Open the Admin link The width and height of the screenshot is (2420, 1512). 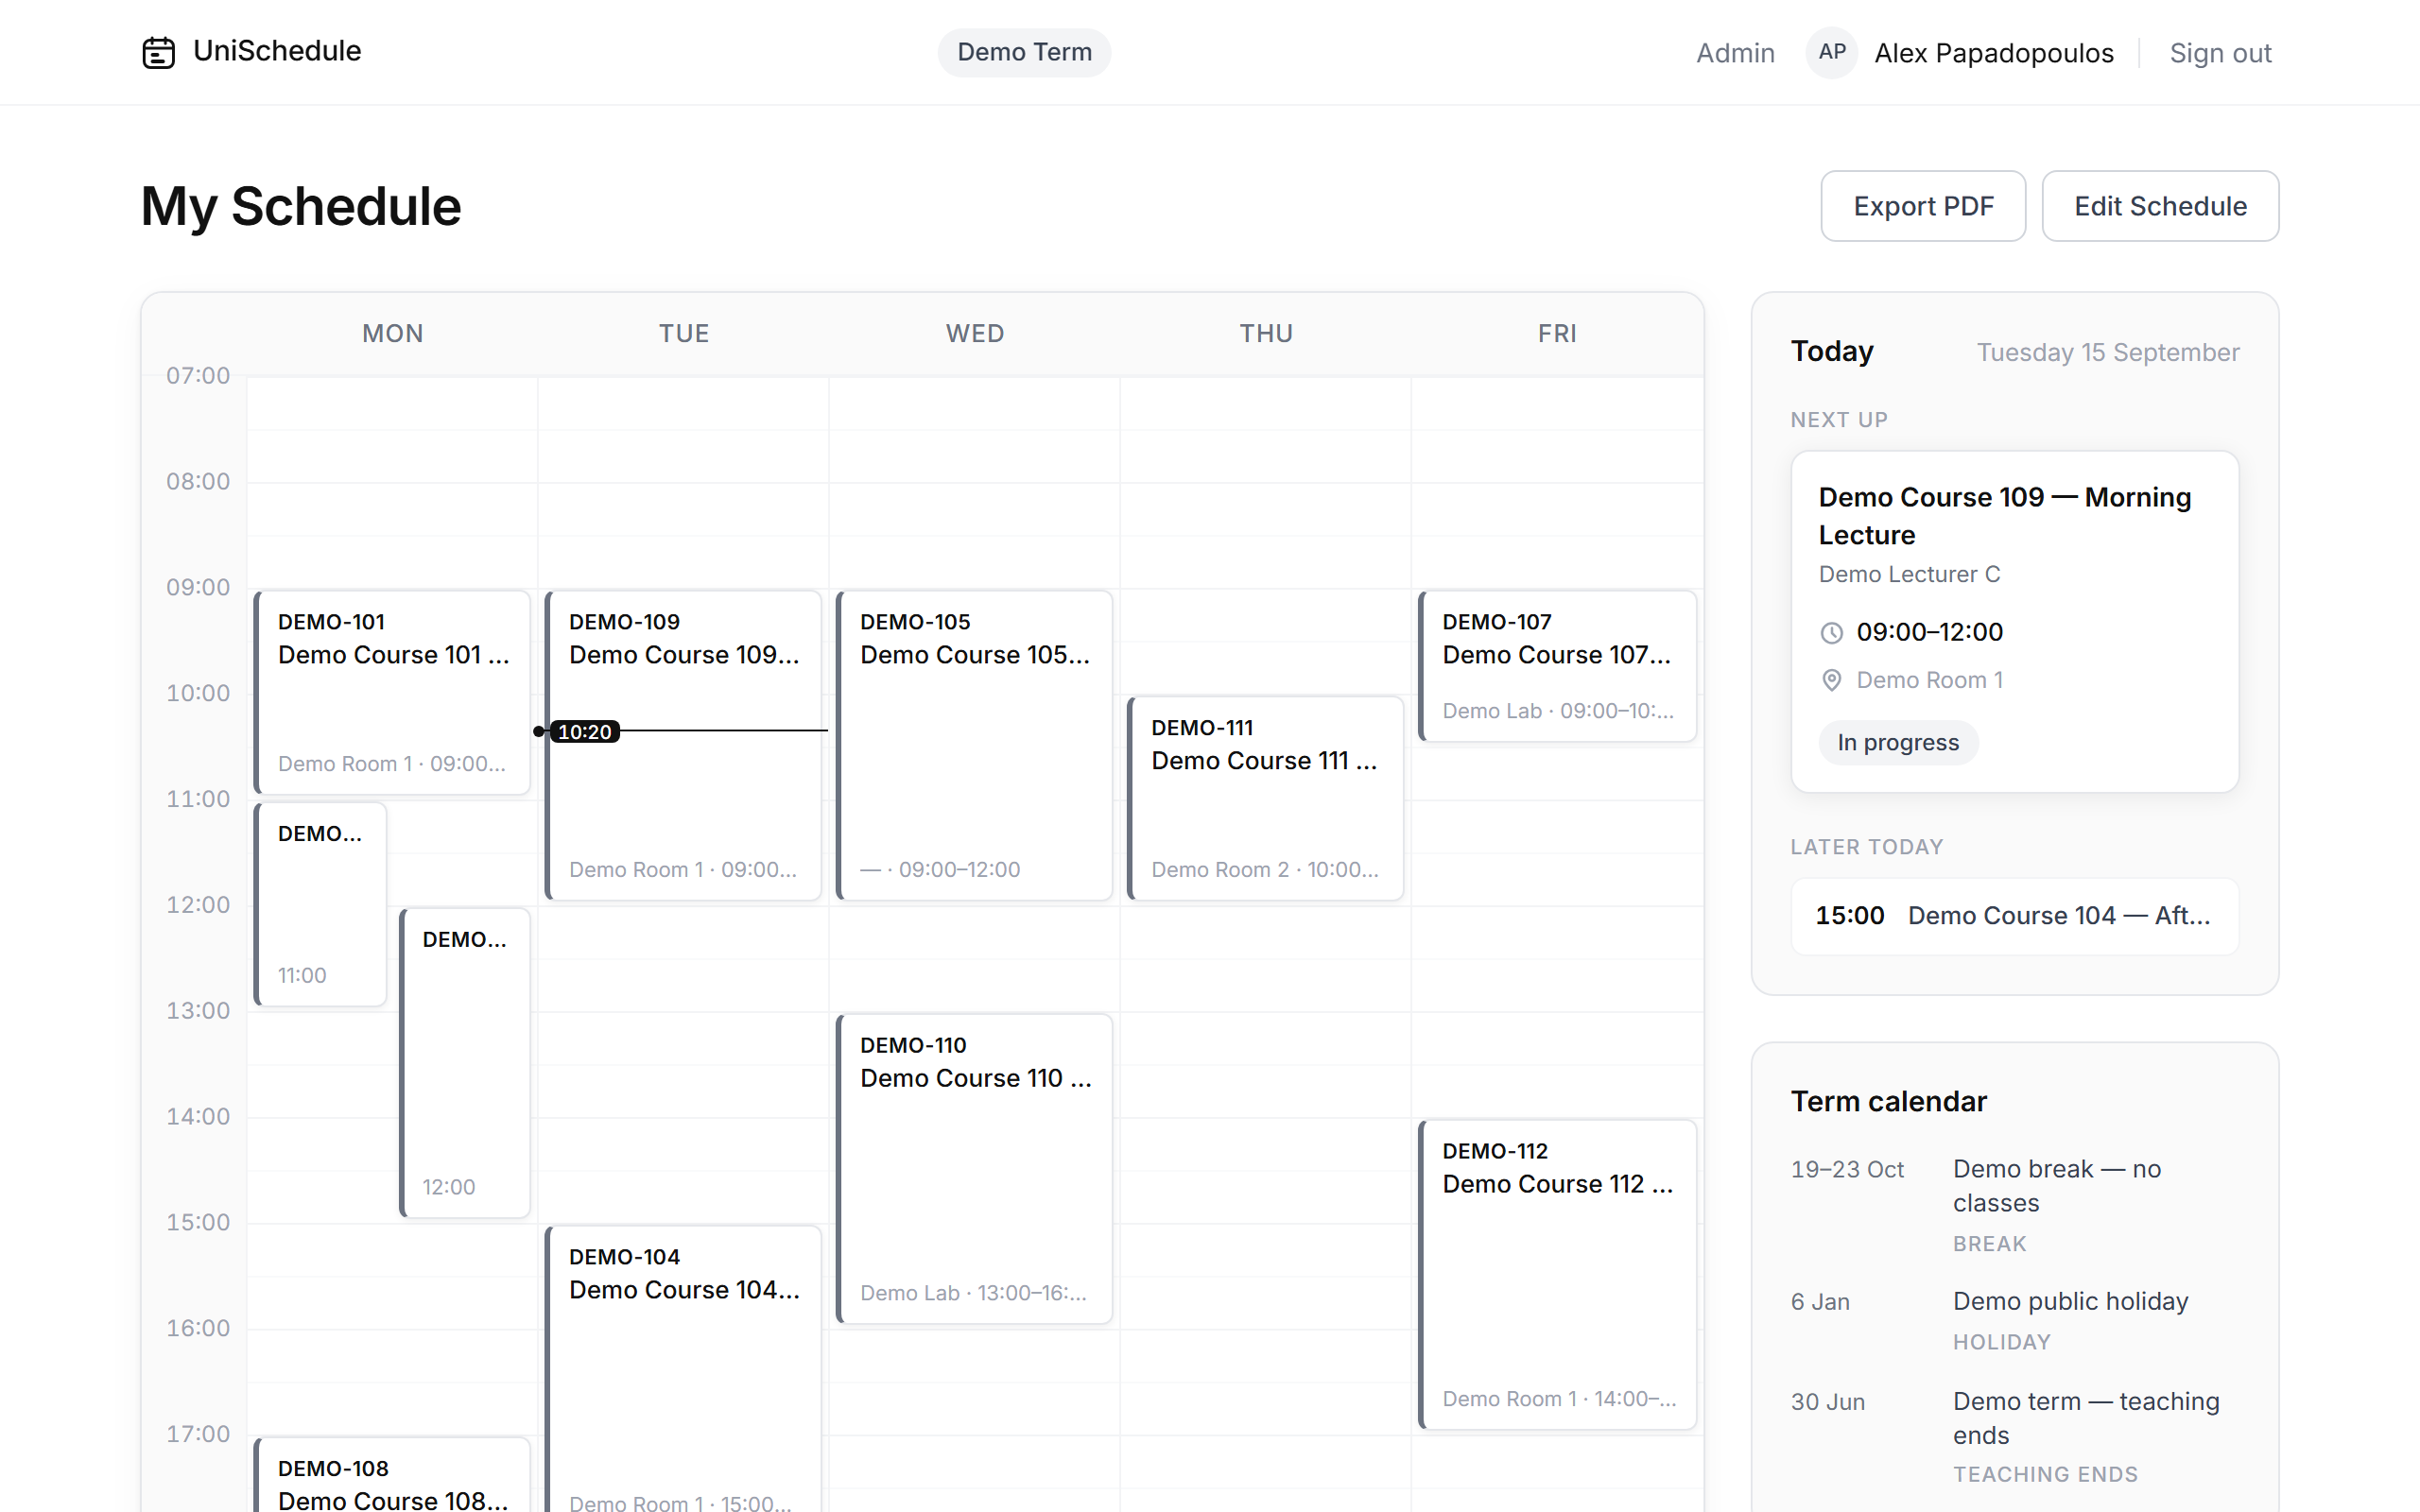pos(1735,53)
